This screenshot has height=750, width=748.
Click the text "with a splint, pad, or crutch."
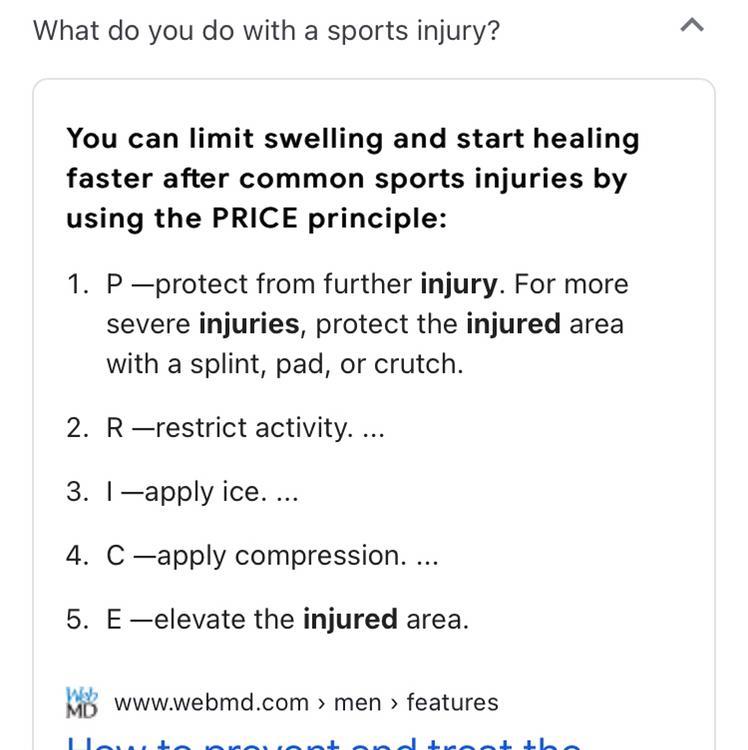[285, 364]
